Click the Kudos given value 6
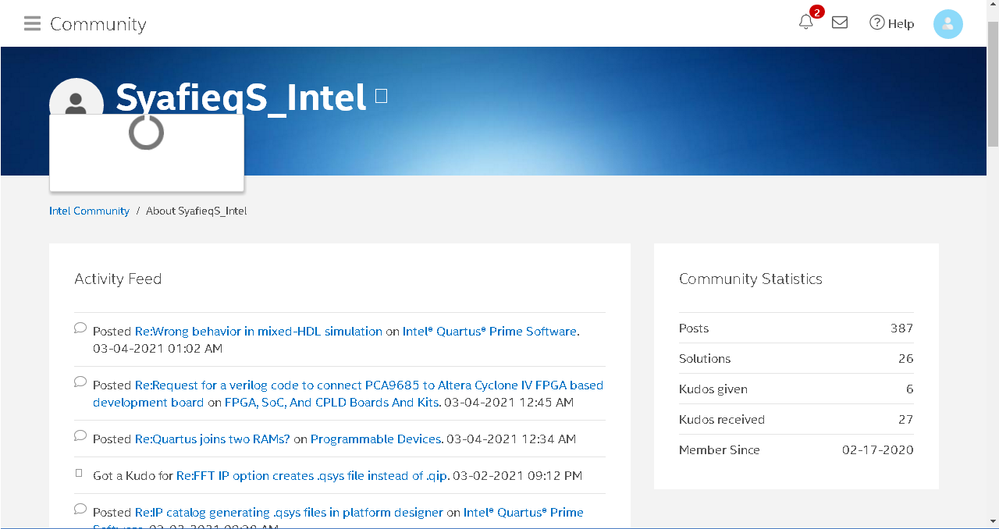 click(910, 389)
